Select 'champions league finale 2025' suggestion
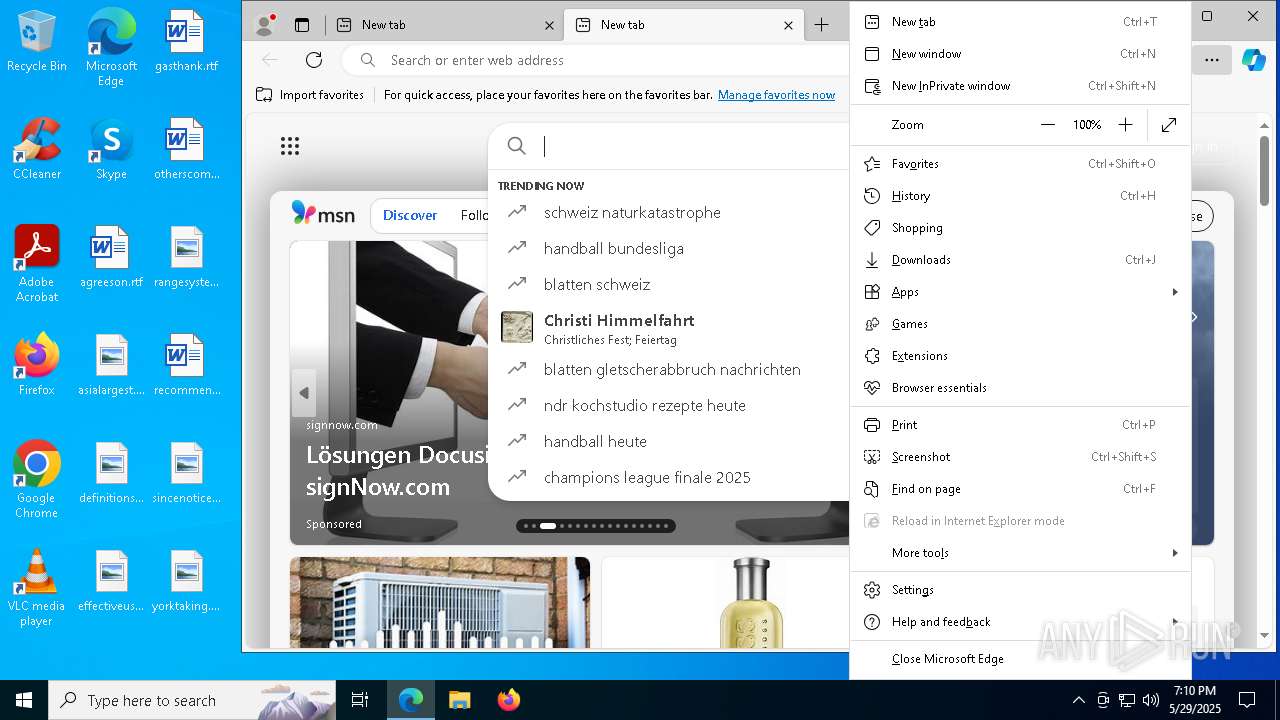Image resolution: width=1280 pixels, height=720 pixels. [x=668, y=478]
